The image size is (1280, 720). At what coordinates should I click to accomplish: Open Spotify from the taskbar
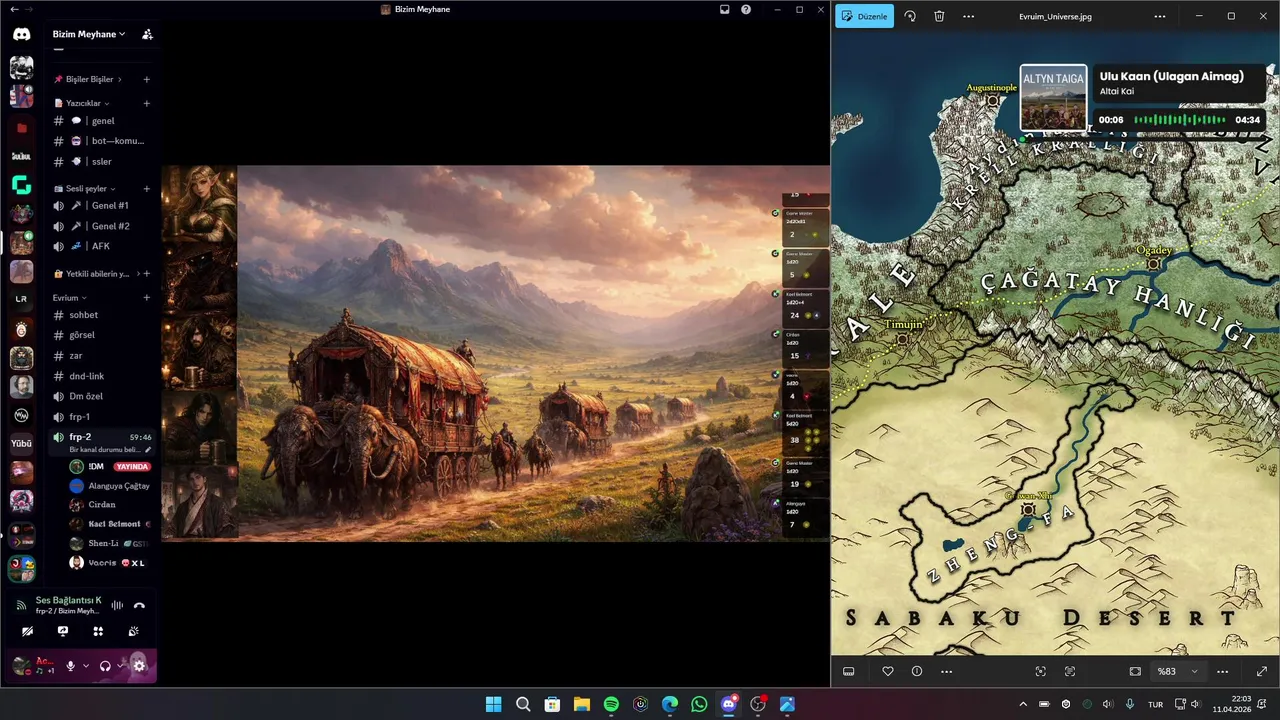click(611, 704)
